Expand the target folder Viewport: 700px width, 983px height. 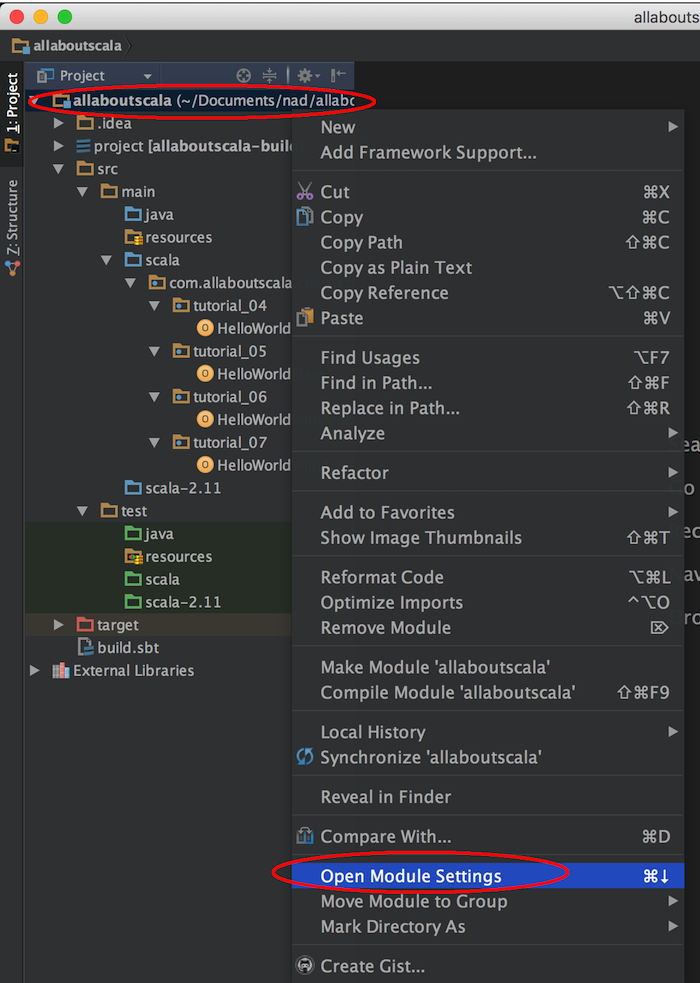pos(59,624)
